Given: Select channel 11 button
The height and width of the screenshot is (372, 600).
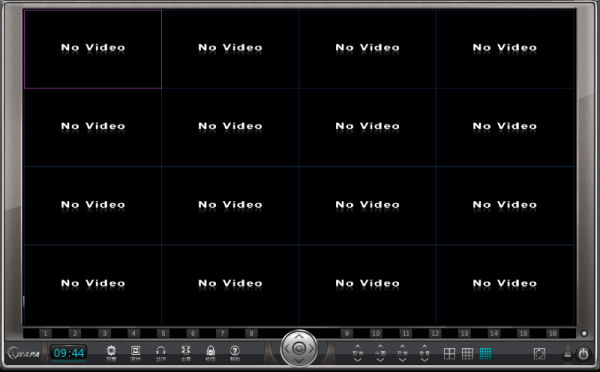Looking at the screenshot, I should tap(406, 333).
